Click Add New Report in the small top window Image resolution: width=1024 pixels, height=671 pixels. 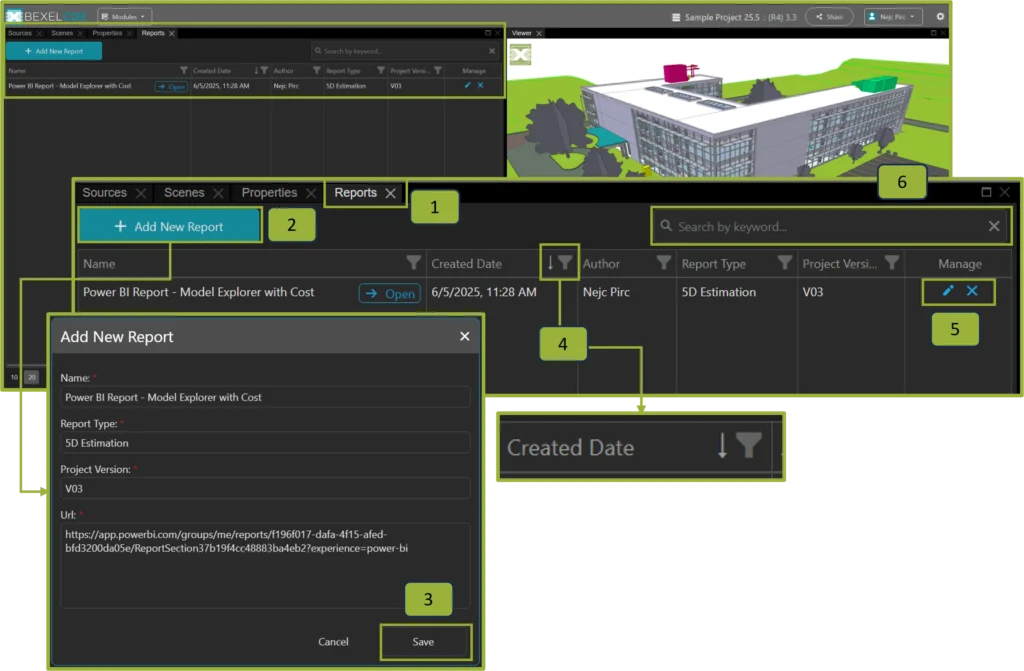click(54, 51)
